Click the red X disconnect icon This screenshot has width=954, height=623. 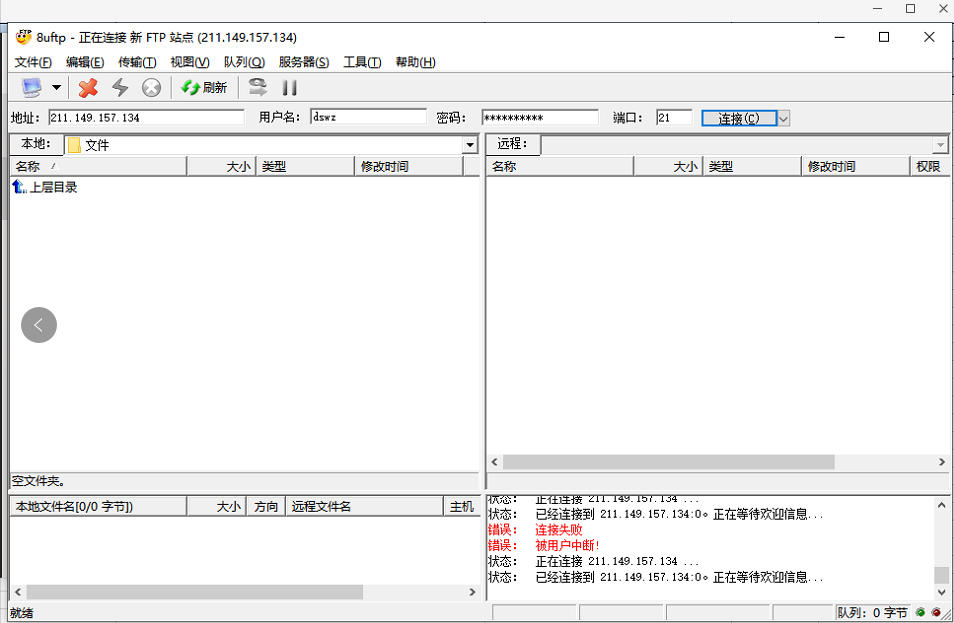[88, 88]
